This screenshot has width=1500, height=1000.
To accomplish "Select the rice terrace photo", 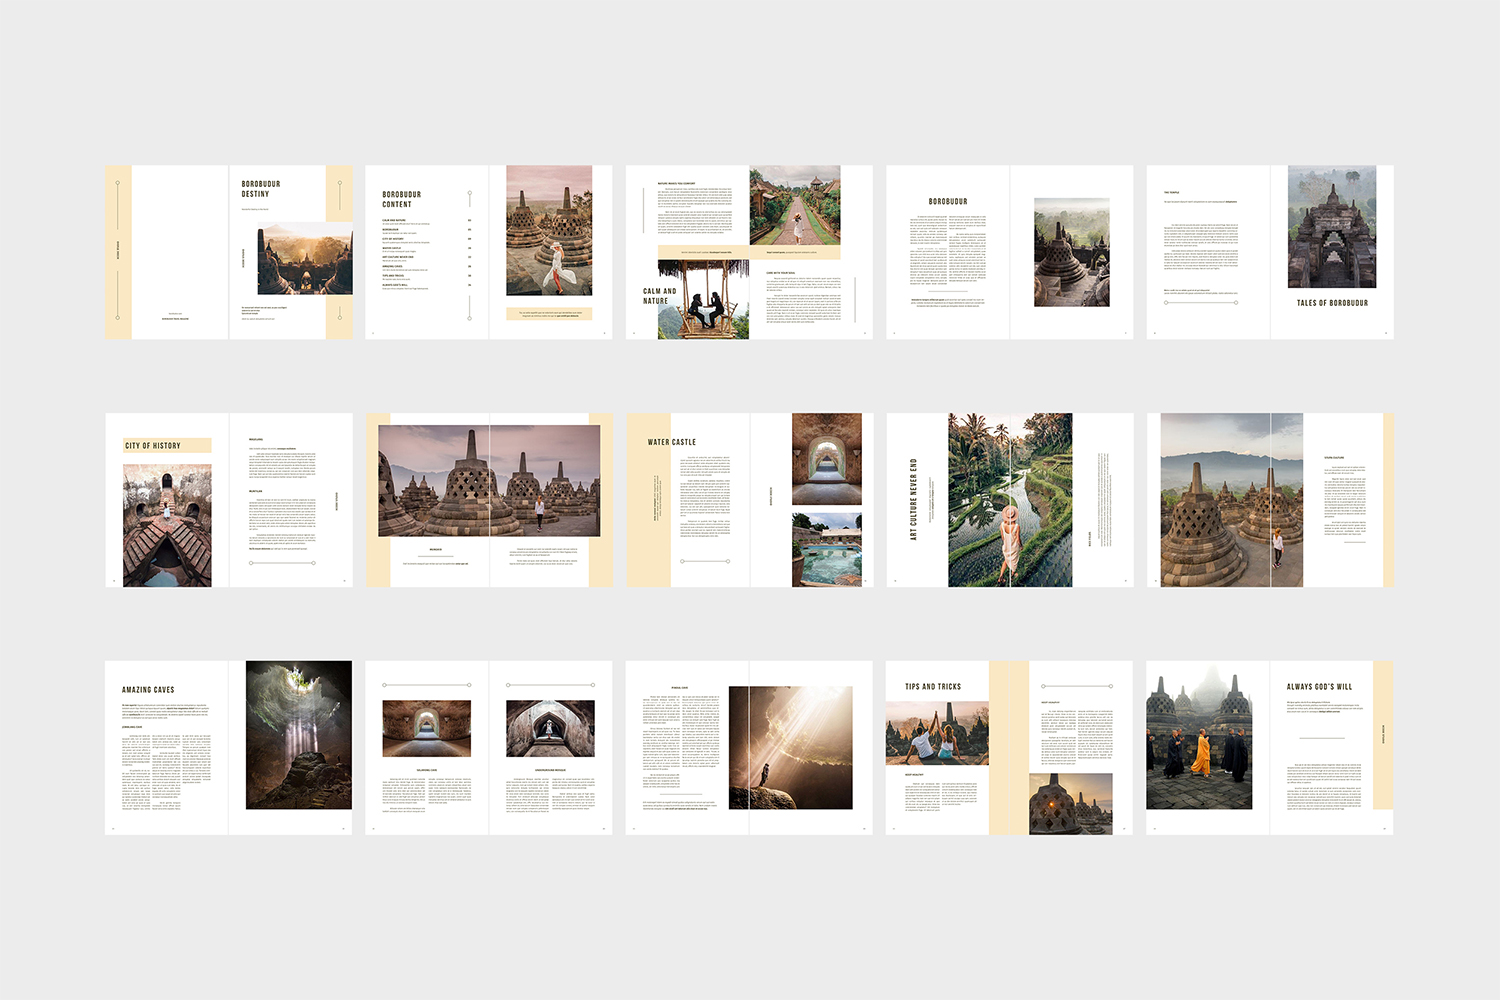I will point(1010,500).
